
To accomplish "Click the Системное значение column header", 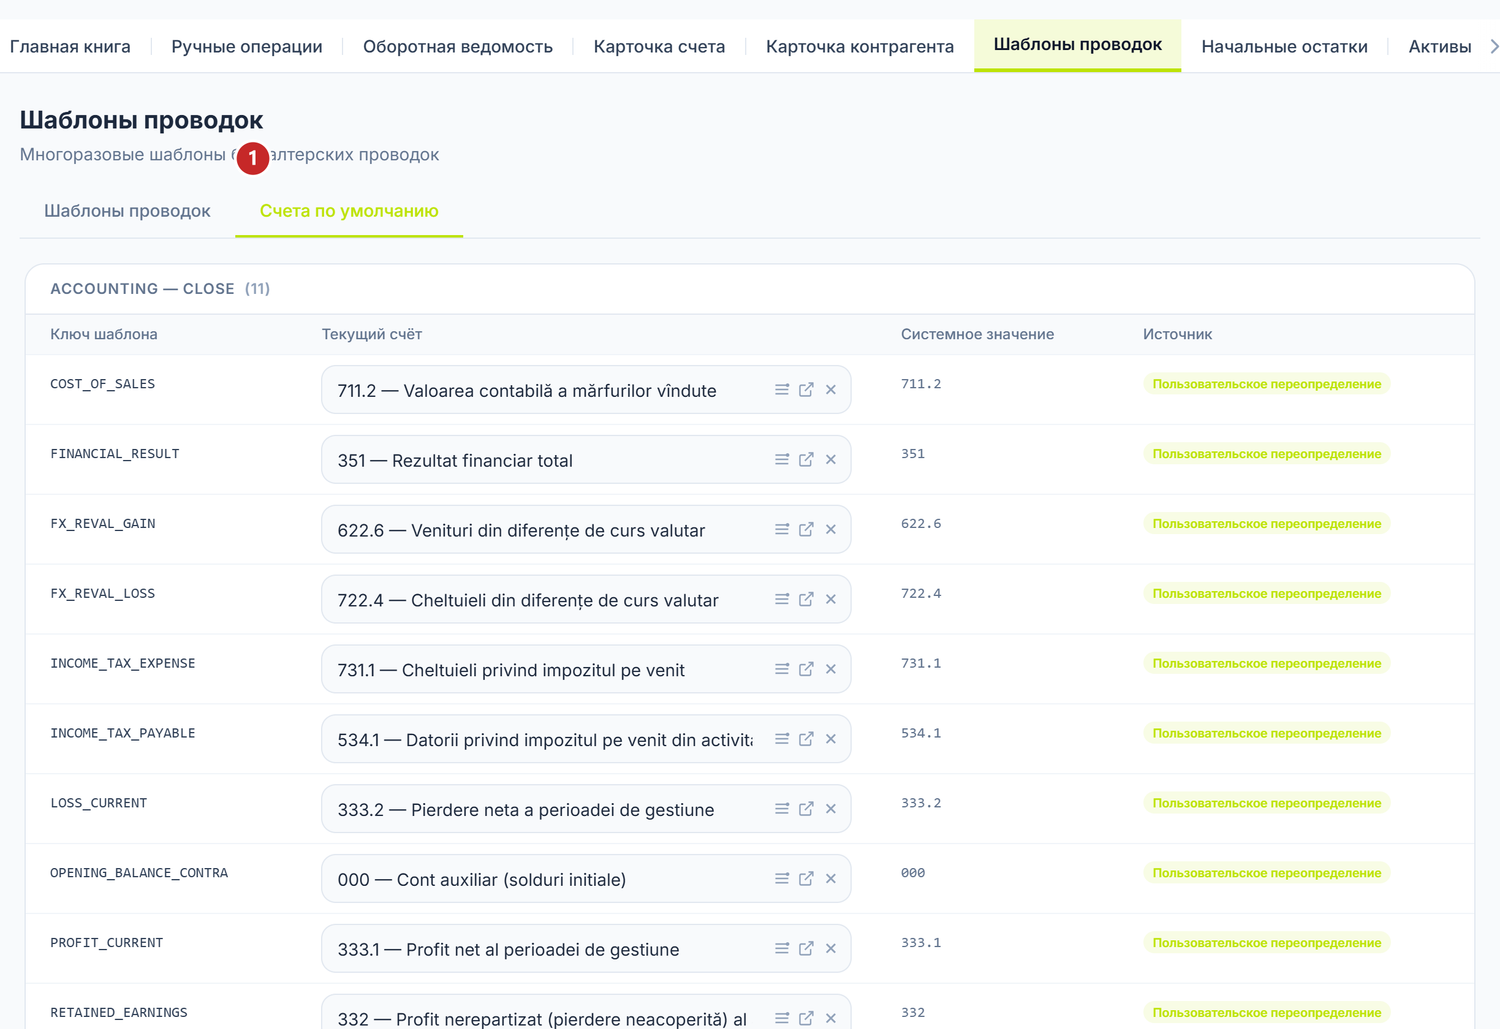I will click(x=977, y=334).
